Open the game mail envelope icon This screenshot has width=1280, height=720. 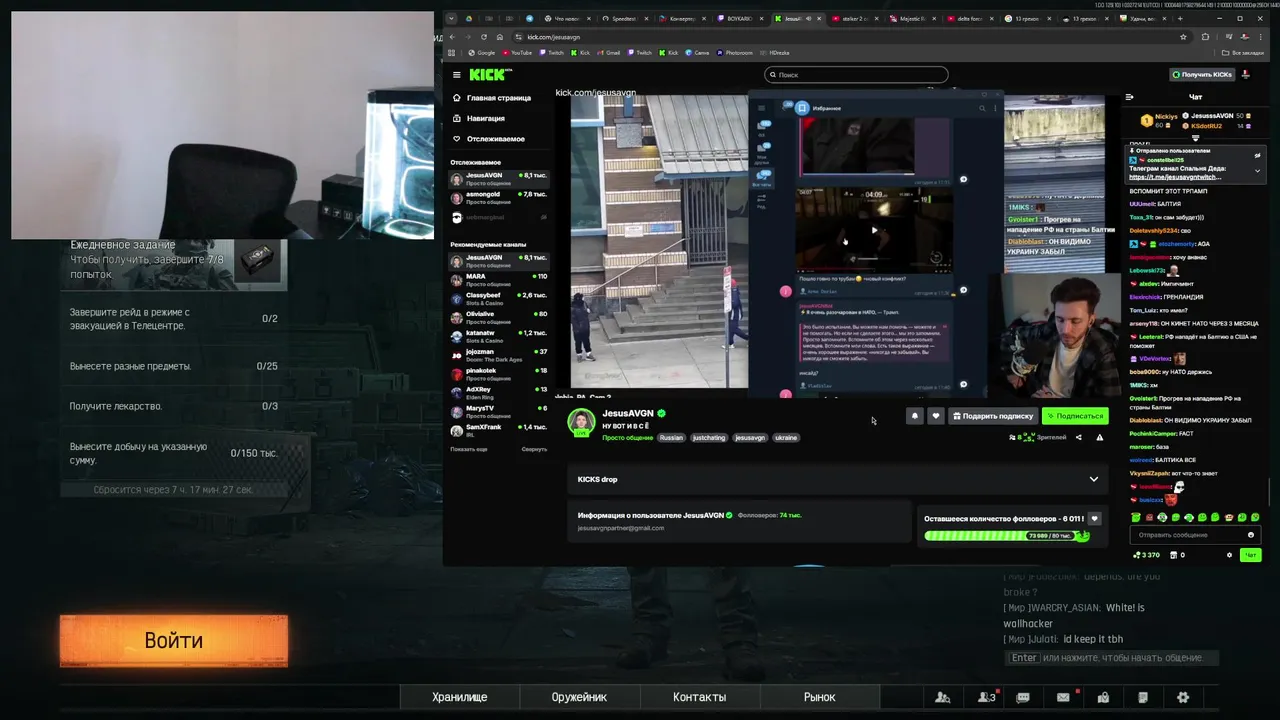(1063, 697)
